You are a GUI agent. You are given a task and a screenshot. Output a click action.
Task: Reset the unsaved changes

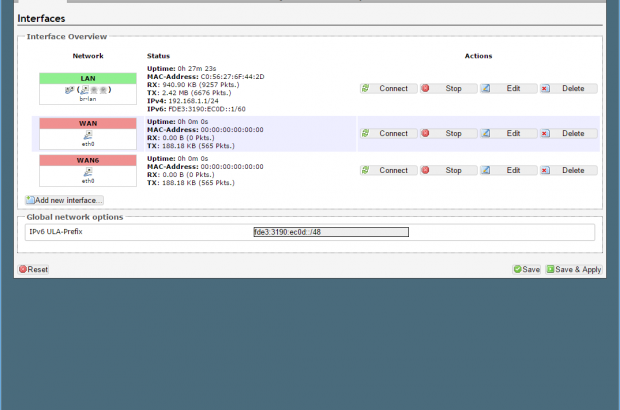(33, 269)
